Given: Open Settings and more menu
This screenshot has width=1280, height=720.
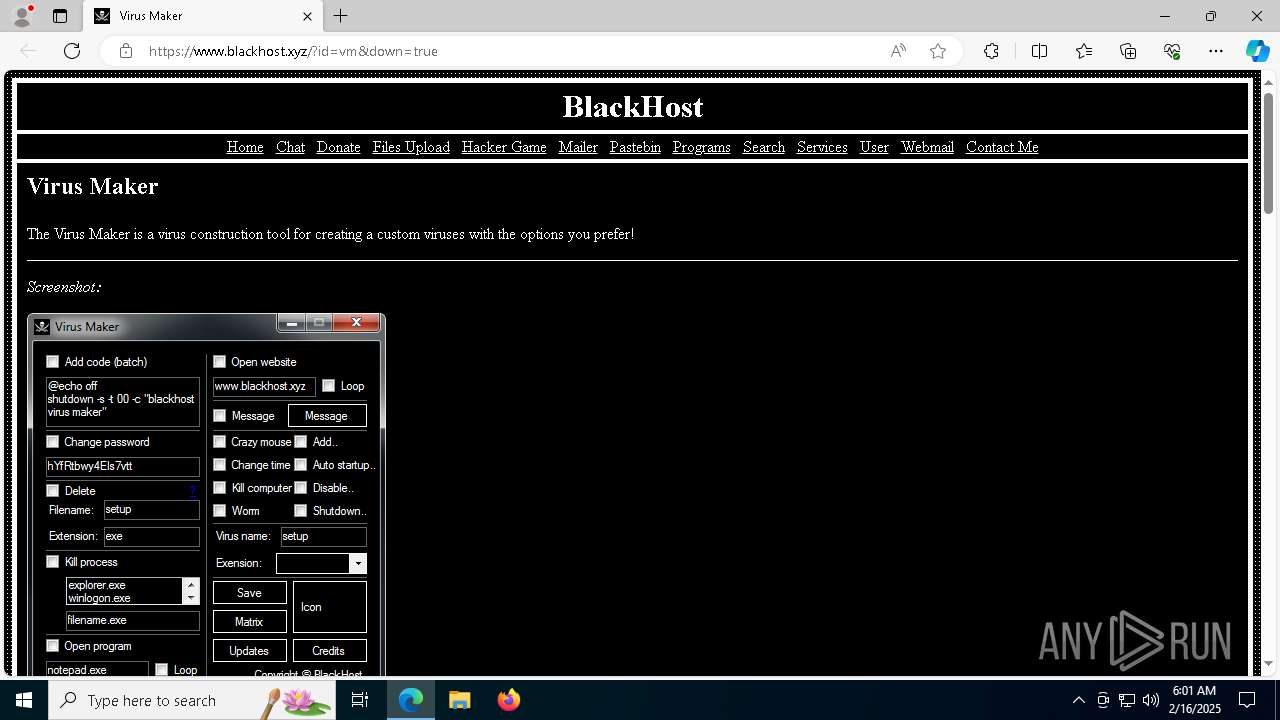Looking at the screenshot, I should coord(1216,51).
